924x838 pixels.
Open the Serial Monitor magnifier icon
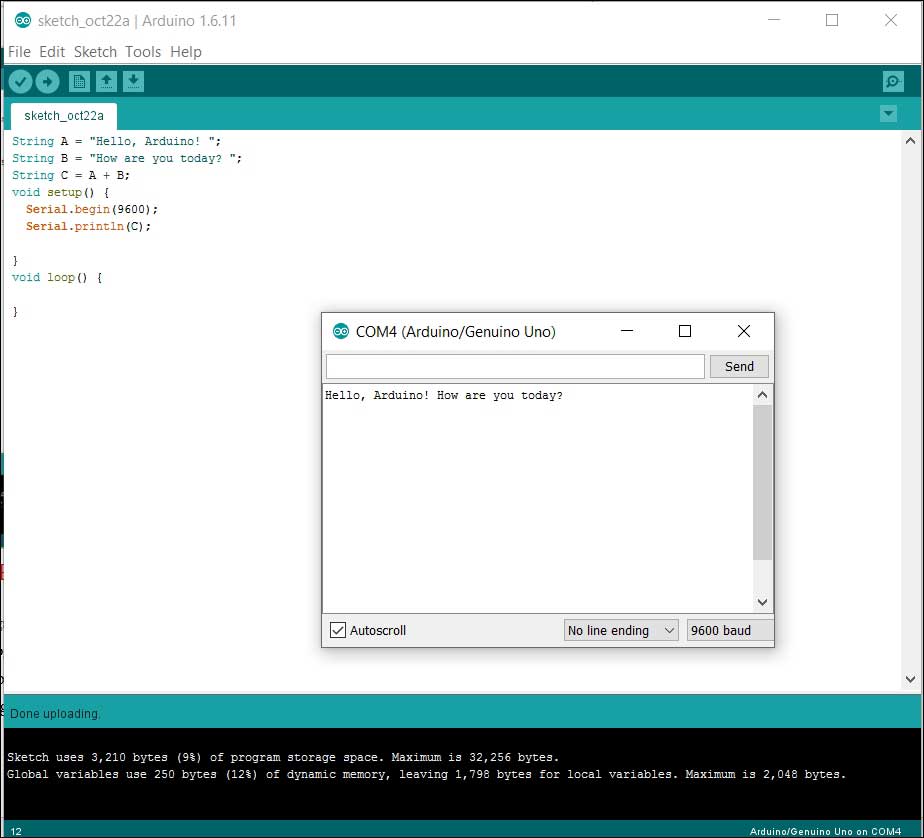pyautogui.click(x=893, y=82)
